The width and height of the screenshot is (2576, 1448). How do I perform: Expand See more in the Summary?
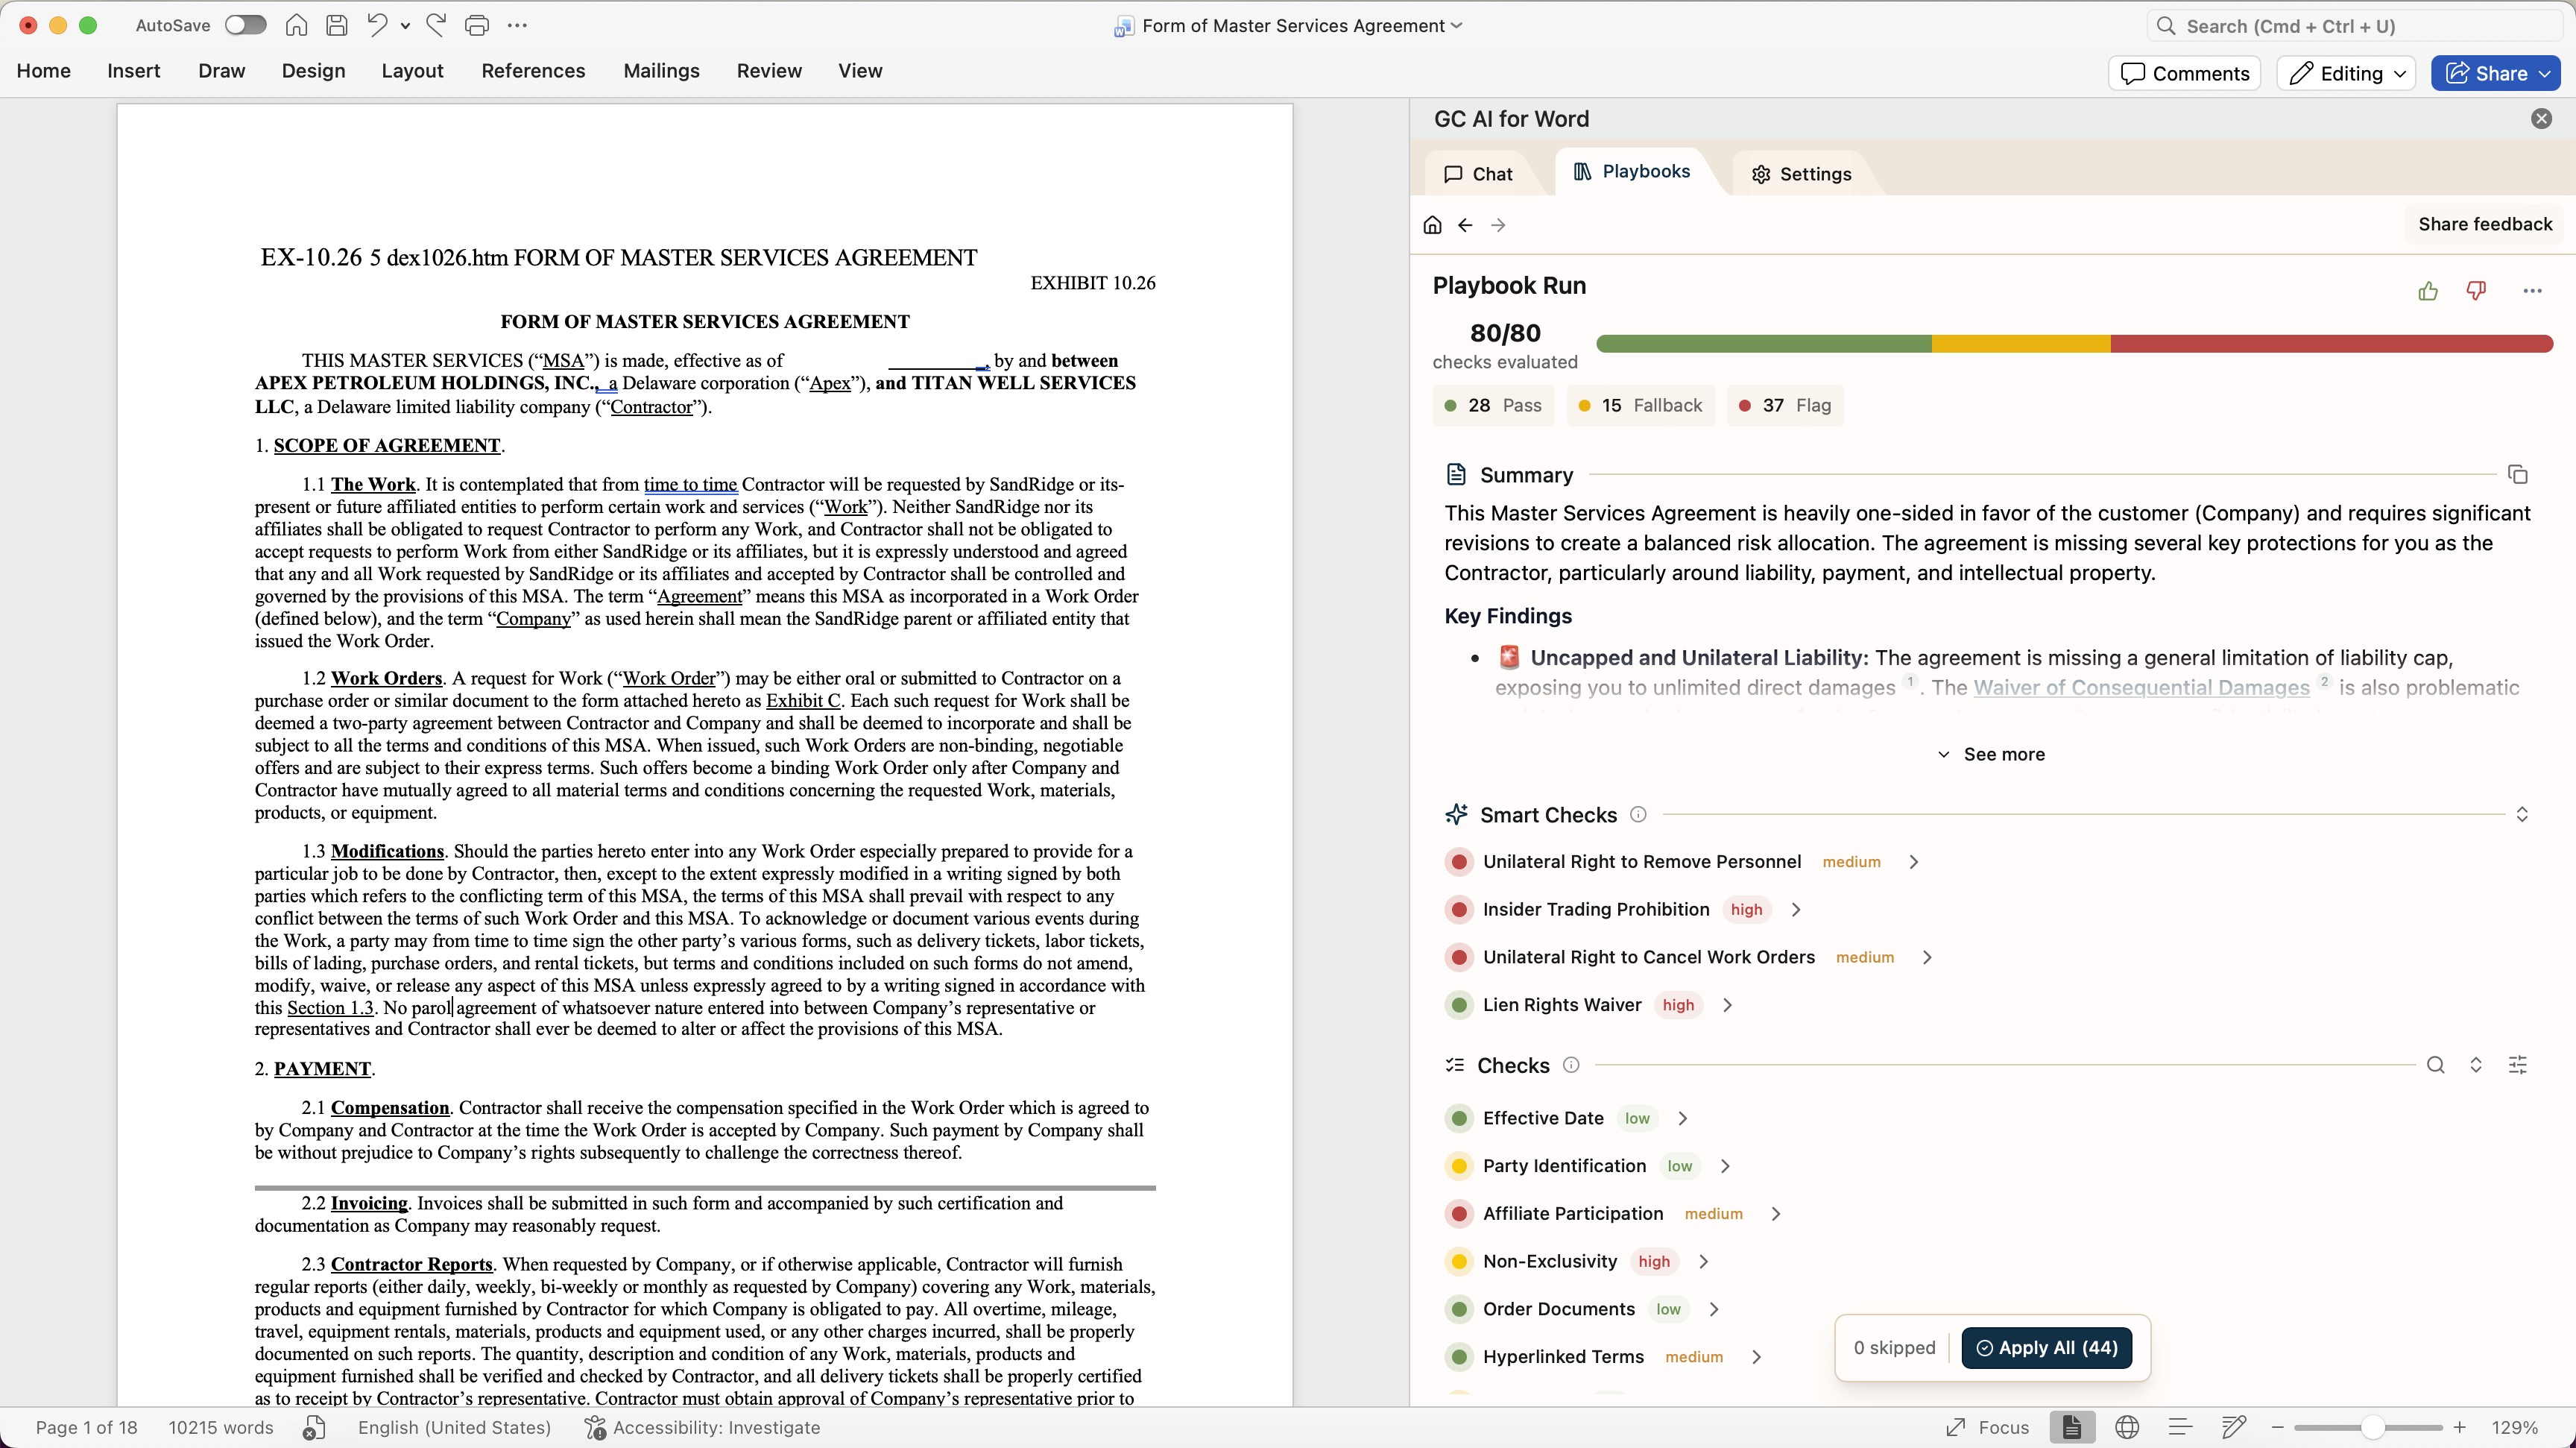[x=1991, y=754]
